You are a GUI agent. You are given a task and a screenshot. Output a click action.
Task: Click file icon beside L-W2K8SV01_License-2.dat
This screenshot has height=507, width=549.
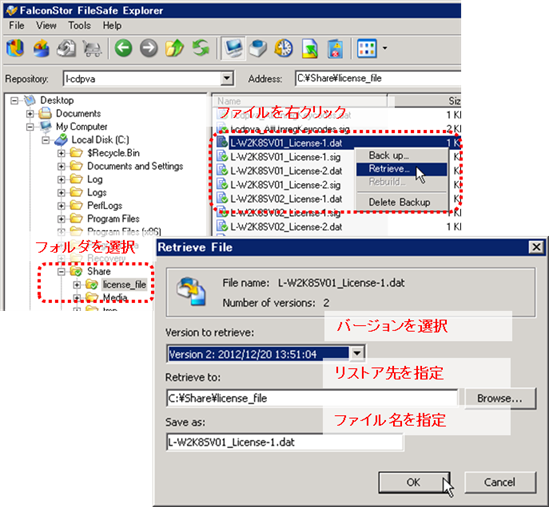click(222, 170)
